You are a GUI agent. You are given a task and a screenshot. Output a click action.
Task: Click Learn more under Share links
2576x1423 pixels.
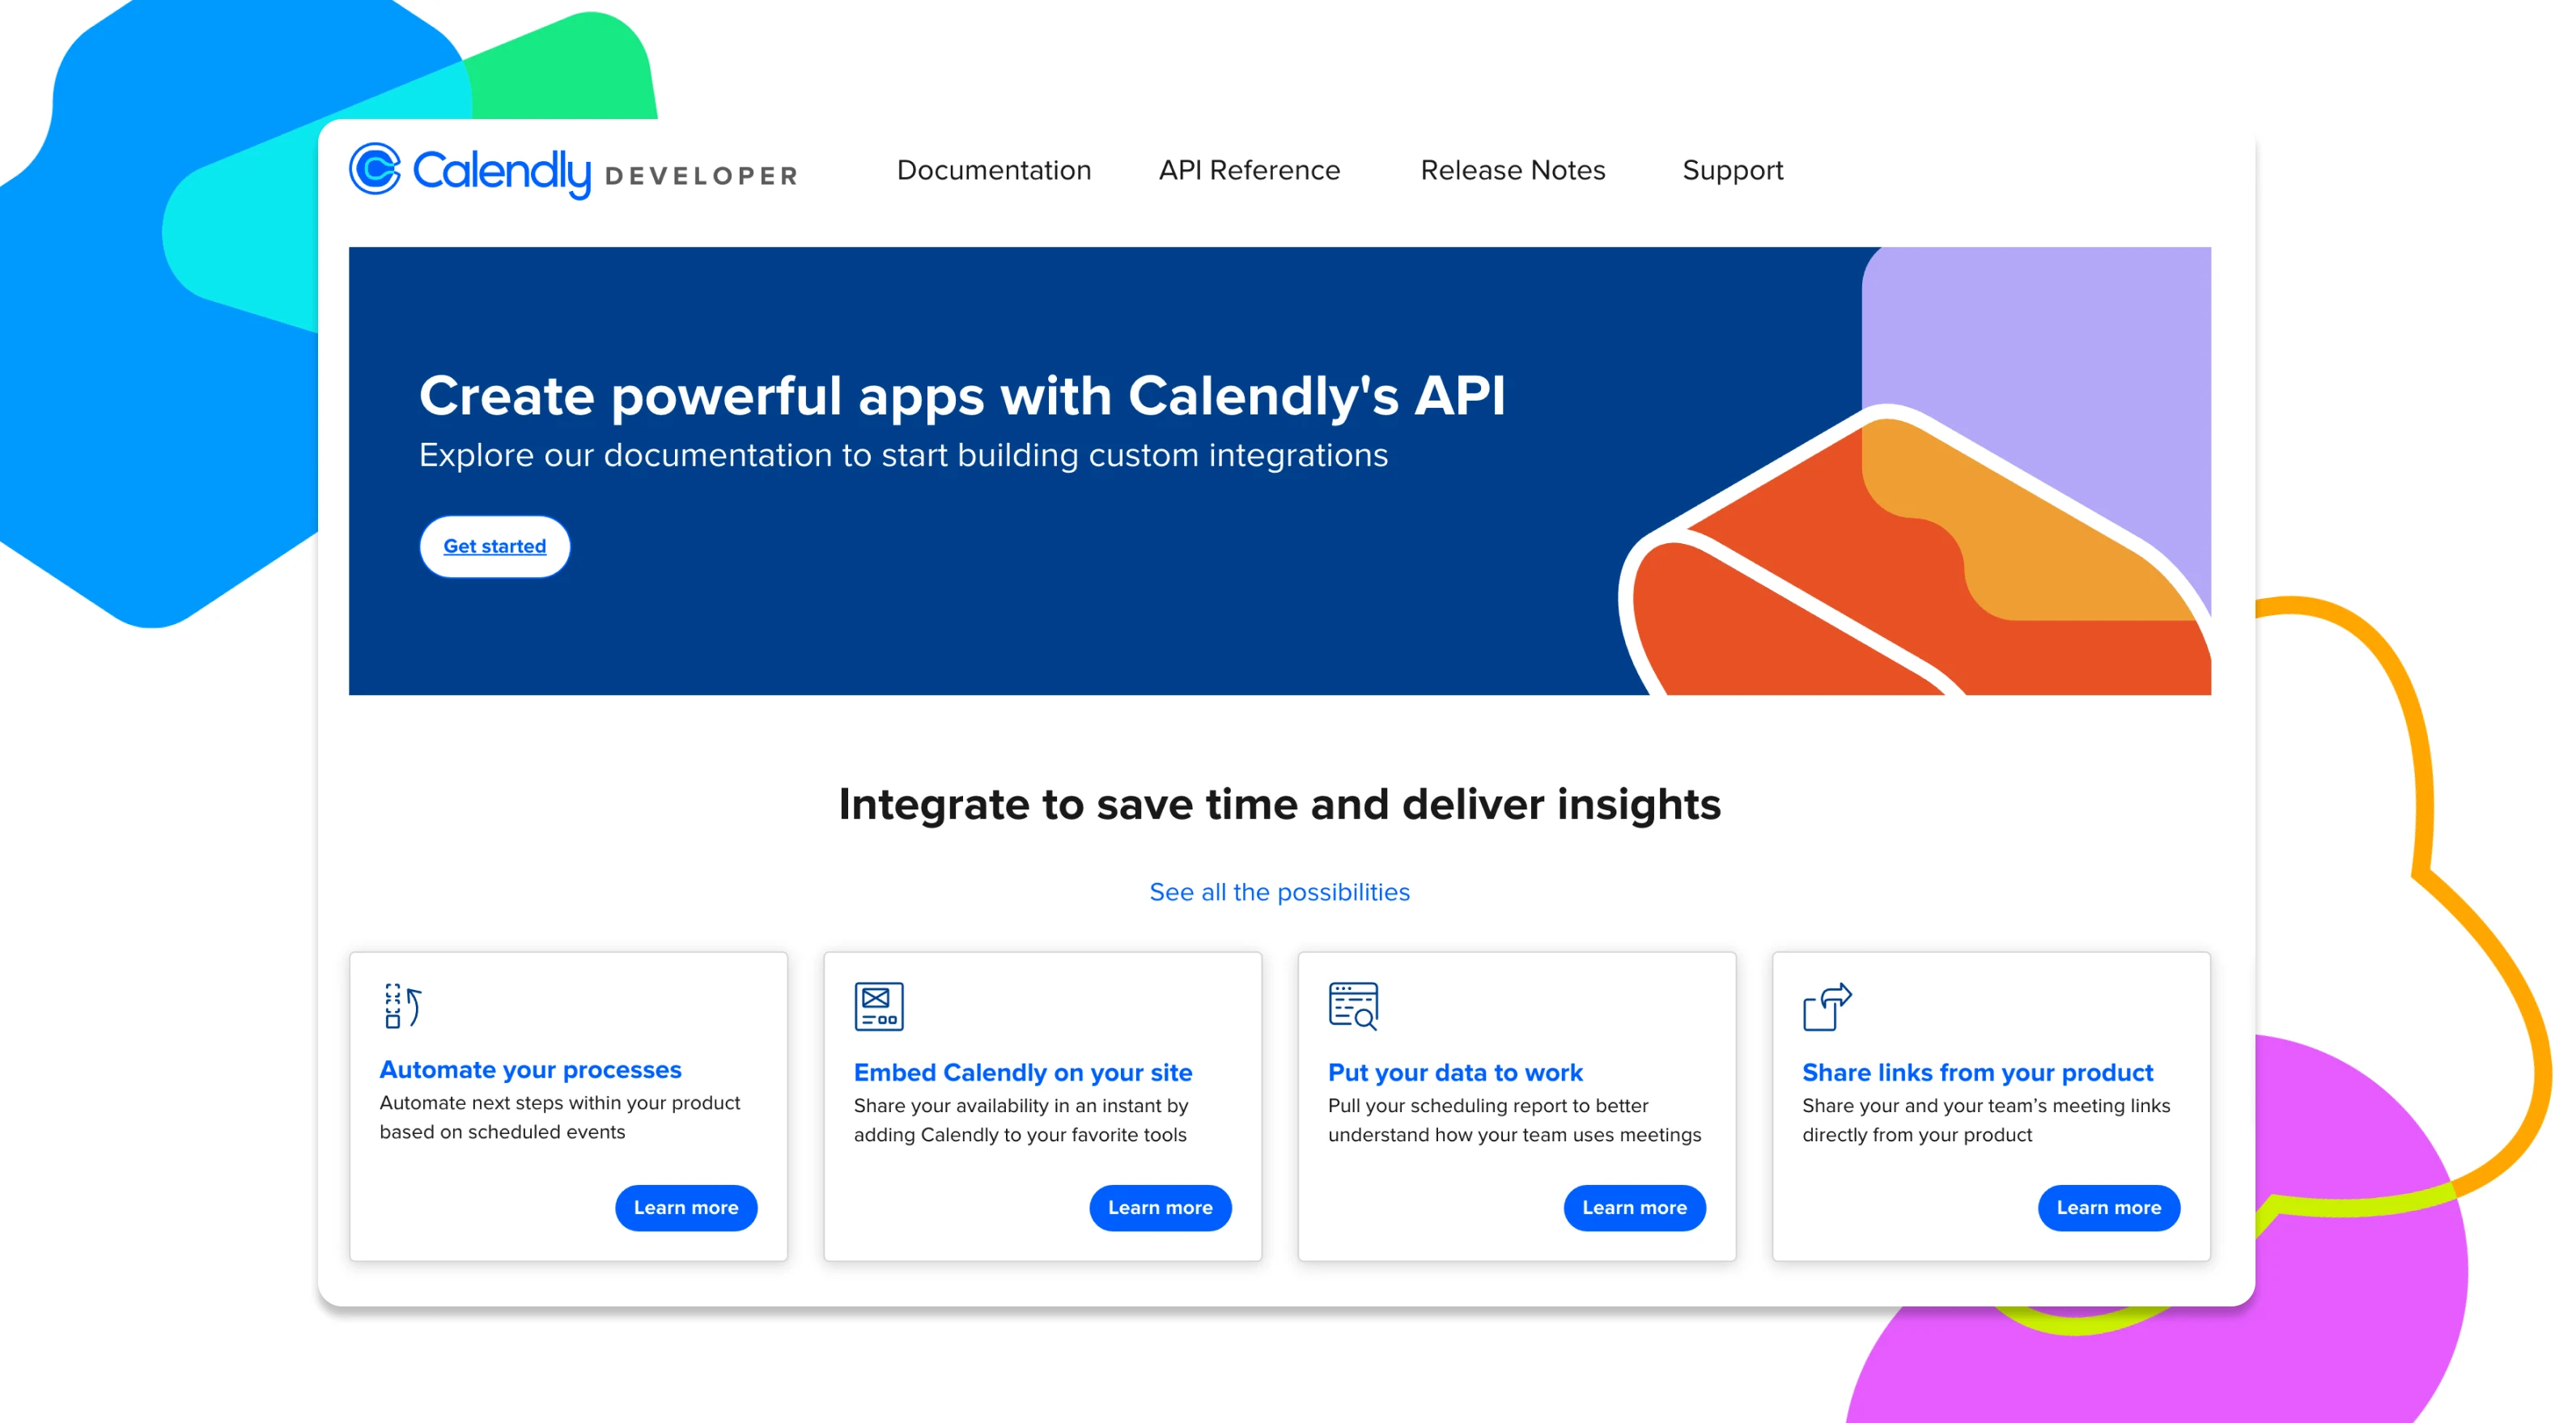point(2108,1208)
